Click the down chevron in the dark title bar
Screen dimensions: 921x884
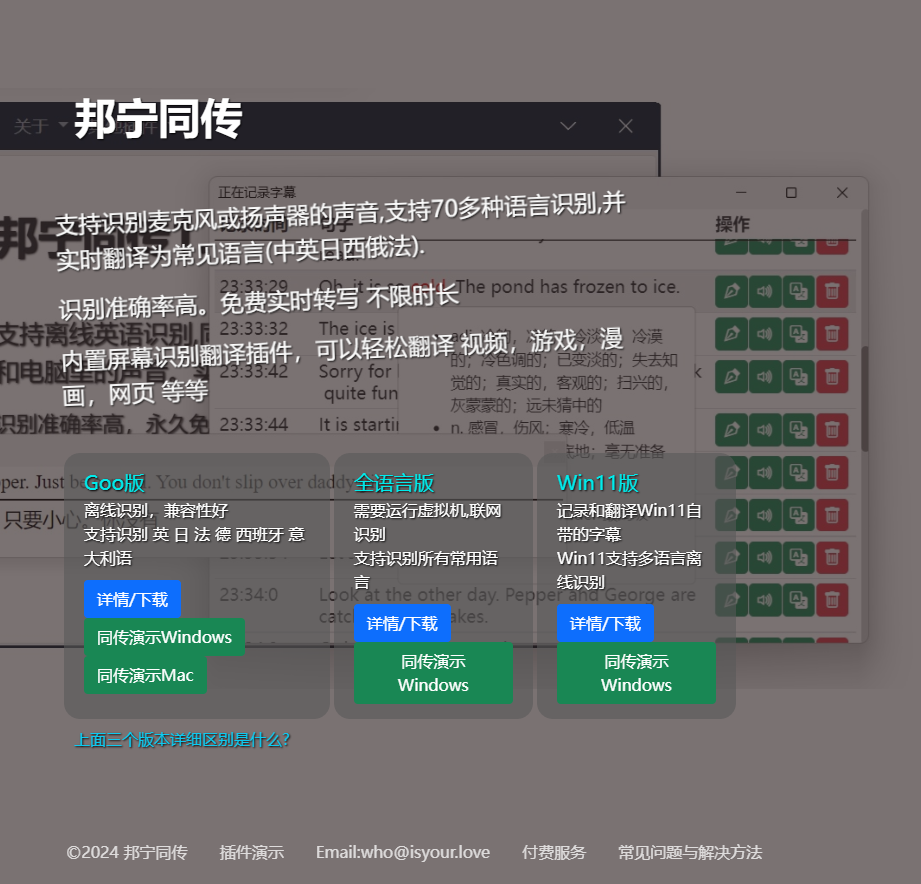pos(568,126)
